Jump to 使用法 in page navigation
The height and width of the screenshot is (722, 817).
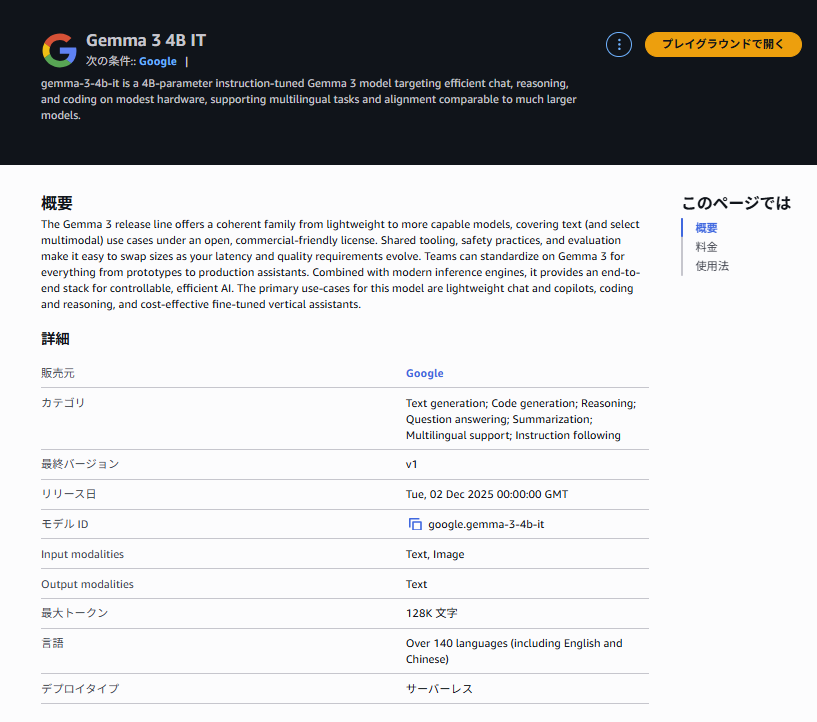pos(712,266)
